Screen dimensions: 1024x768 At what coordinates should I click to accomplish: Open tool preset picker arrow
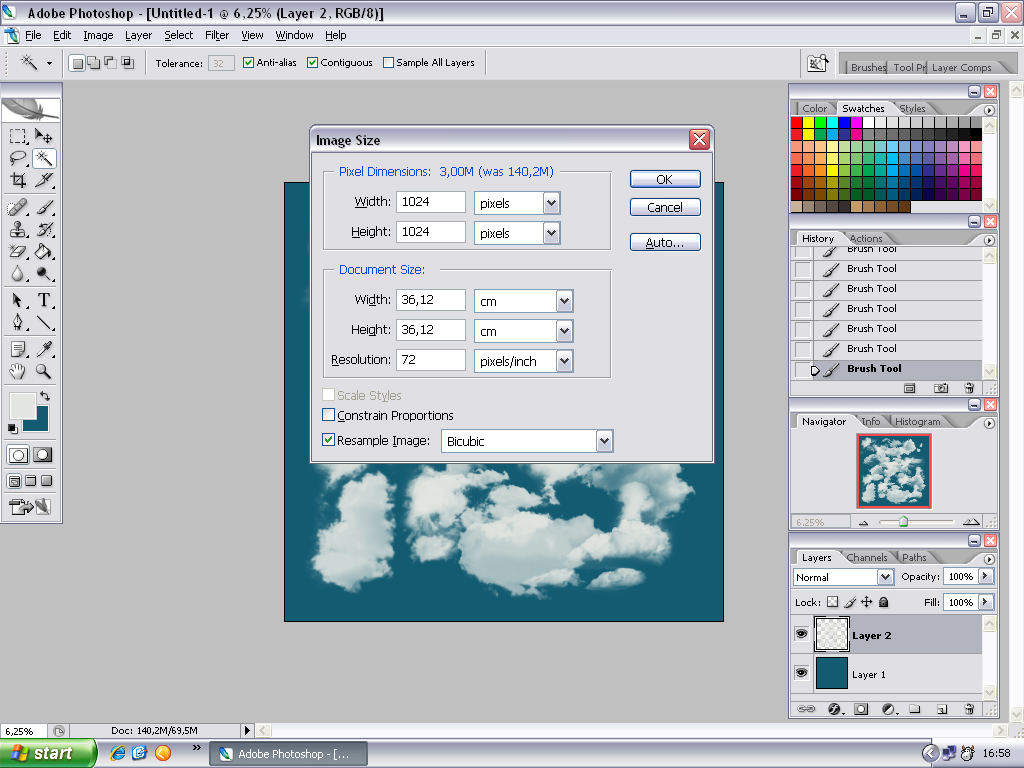[x=50, y=63]
